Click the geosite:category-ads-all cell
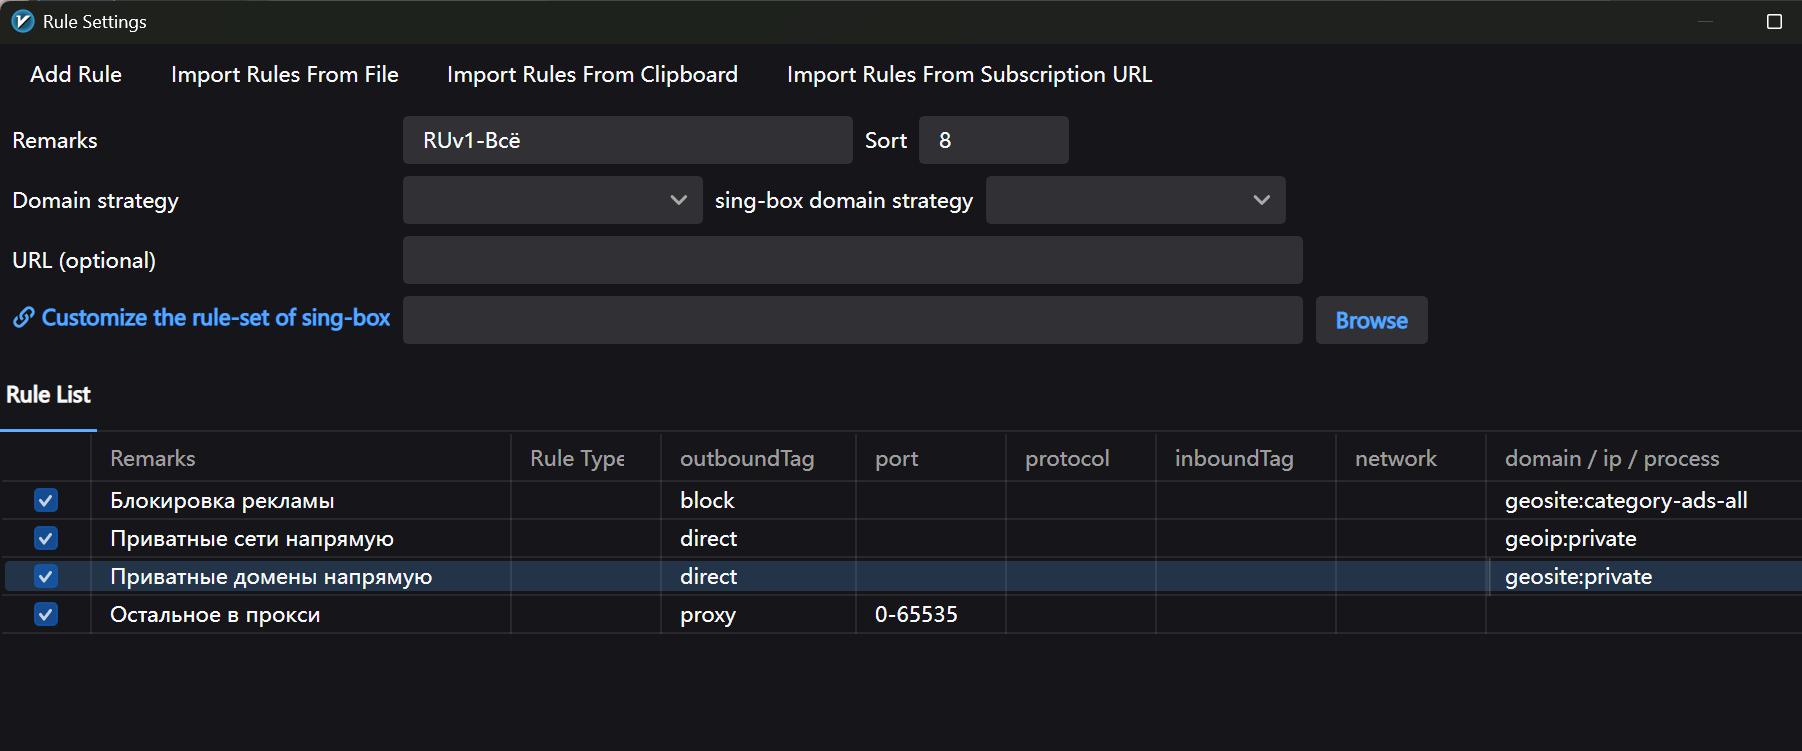Viewport: 1802px width, 751px height. (x=1626, y=500)
